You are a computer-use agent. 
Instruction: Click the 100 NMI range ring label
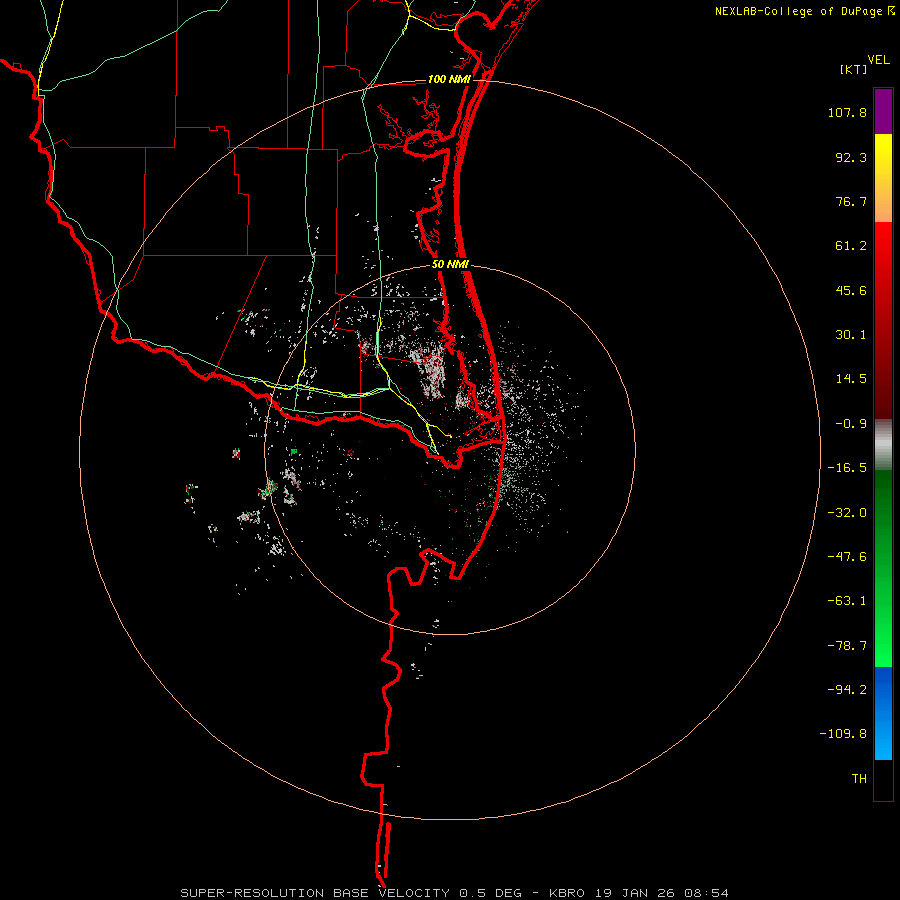pyautogui.click(x=449, y=79)
